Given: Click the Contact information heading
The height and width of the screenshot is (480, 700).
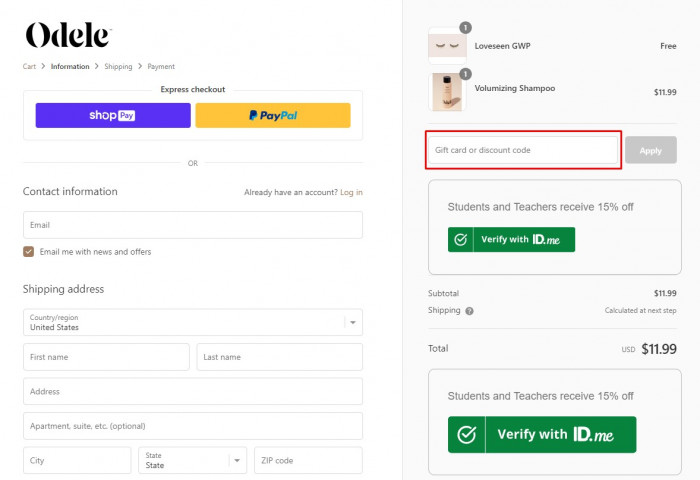Looking at the screenshot, I should click(x=70, y=192).
